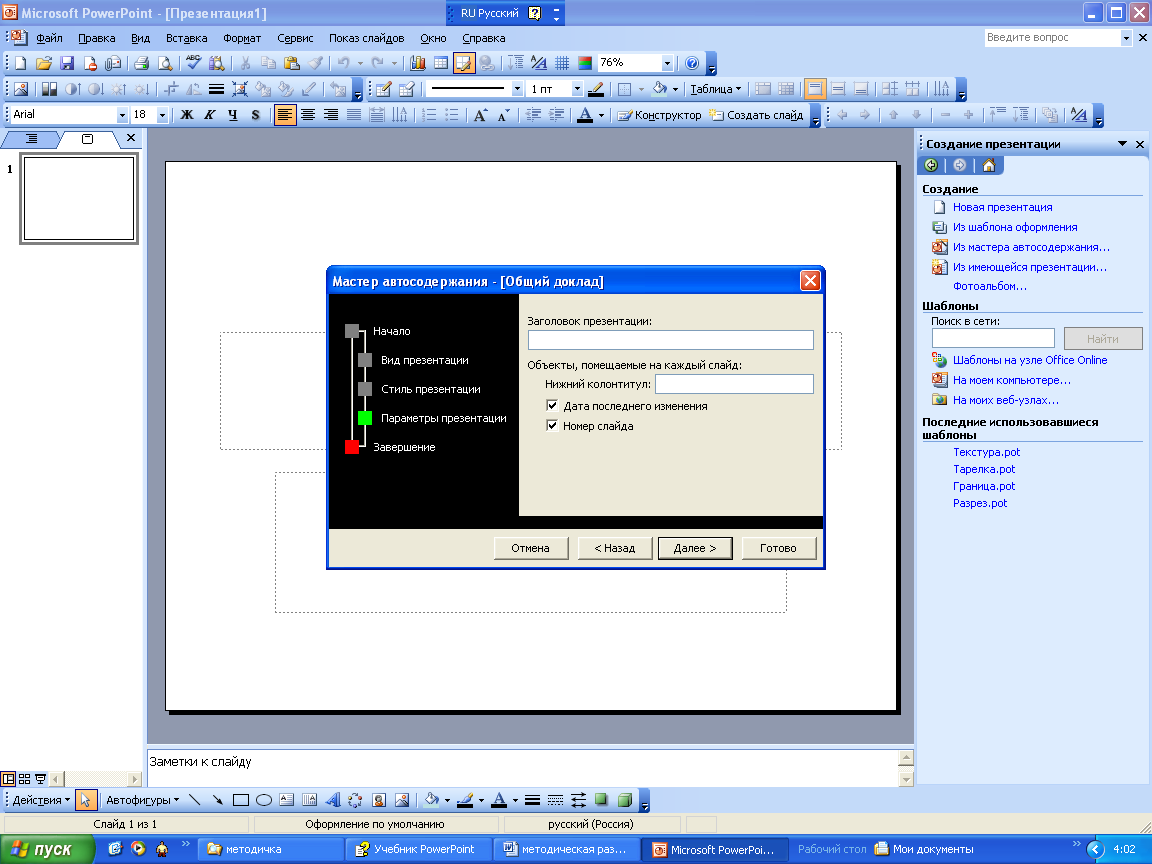Open font size 18 dropdown
The height and width of the screenshot is (864, 1152).
162,115
